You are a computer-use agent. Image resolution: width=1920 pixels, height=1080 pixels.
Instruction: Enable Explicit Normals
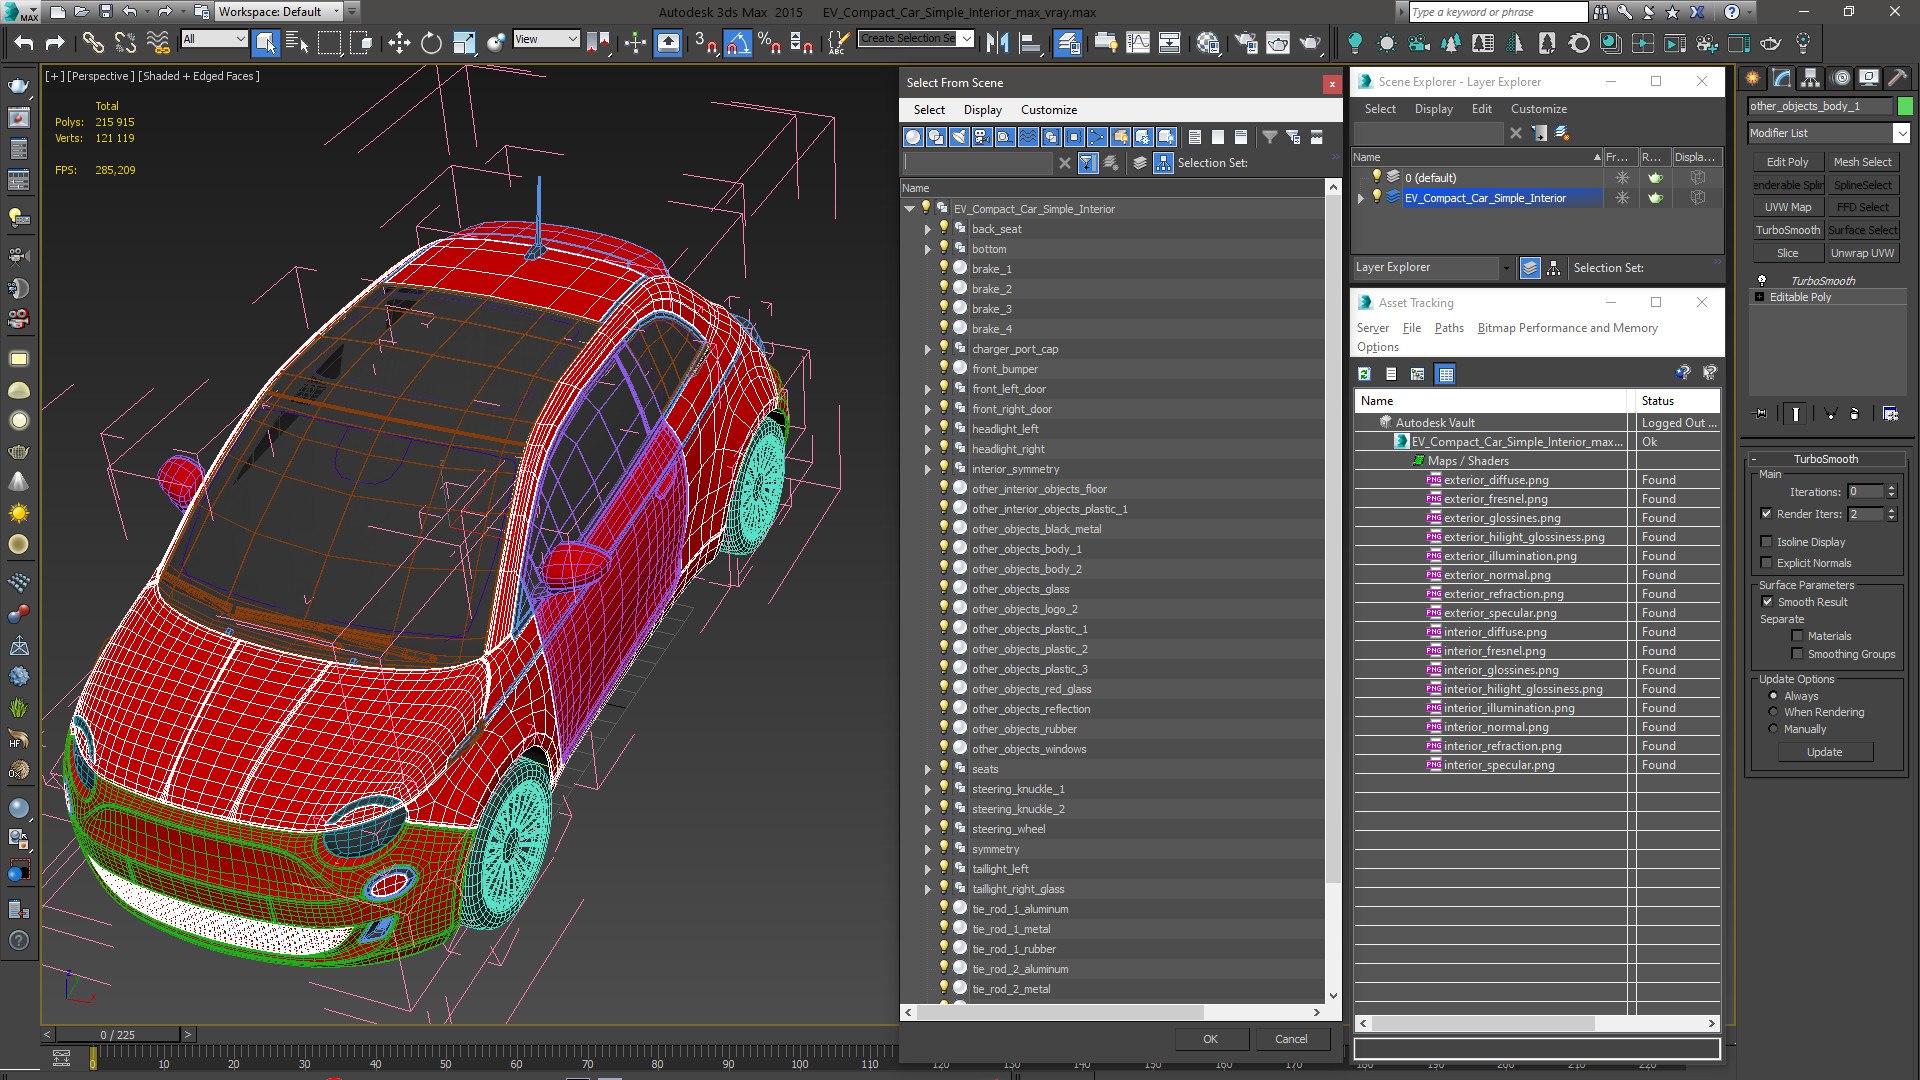click(x=1767, y=563)
